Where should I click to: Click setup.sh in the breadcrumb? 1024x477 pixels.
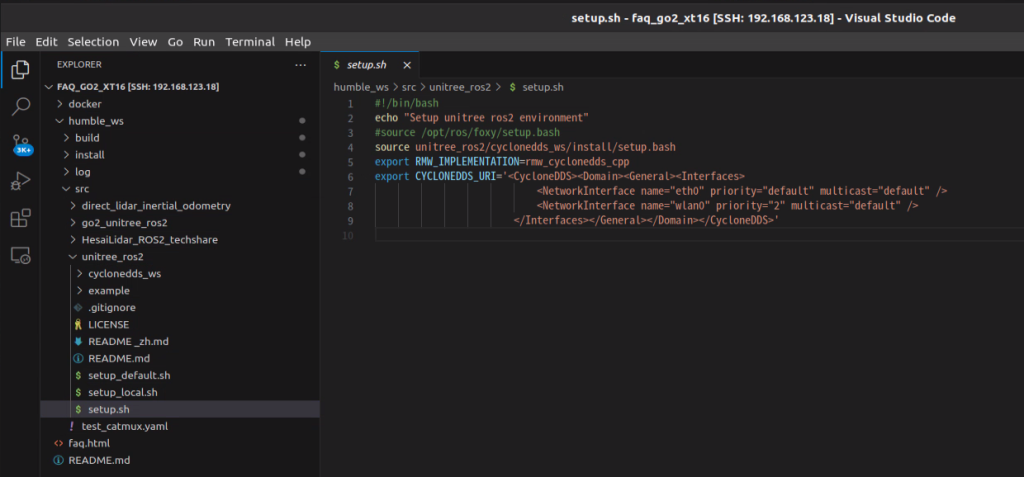coord(543,87)
